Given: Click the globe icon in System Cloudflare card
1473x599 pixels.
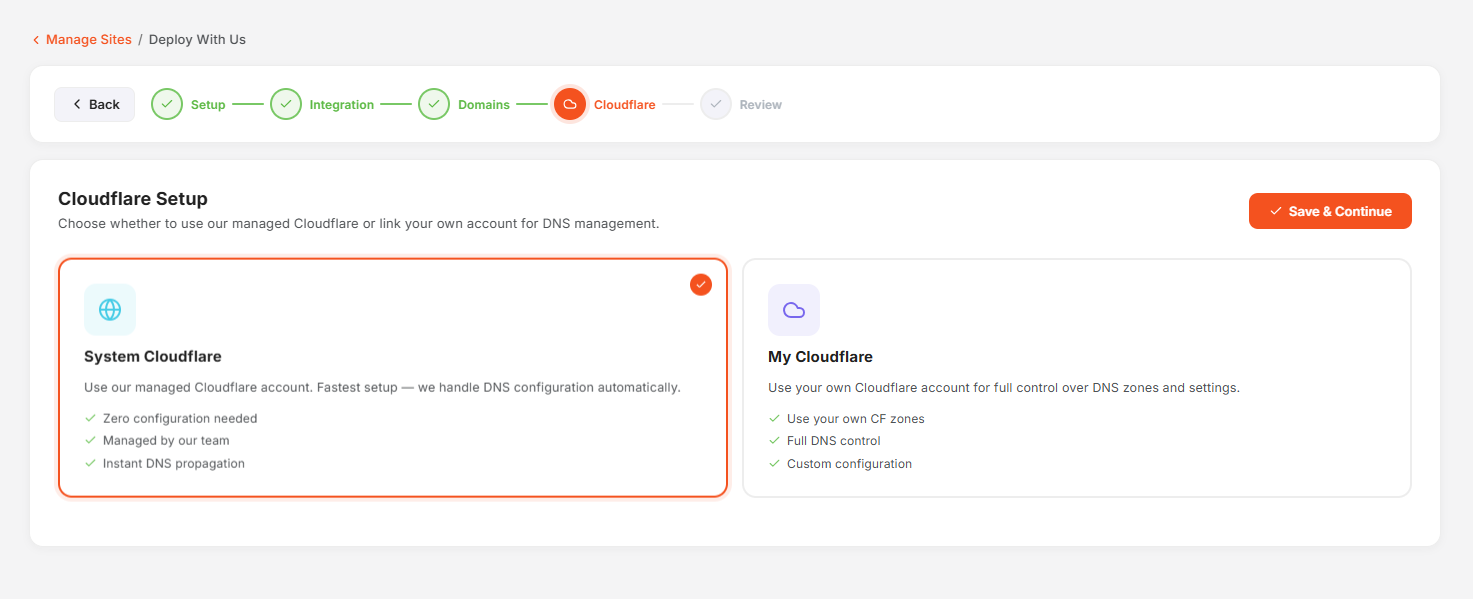Looking at the screenshot, I should coord(110,310).
